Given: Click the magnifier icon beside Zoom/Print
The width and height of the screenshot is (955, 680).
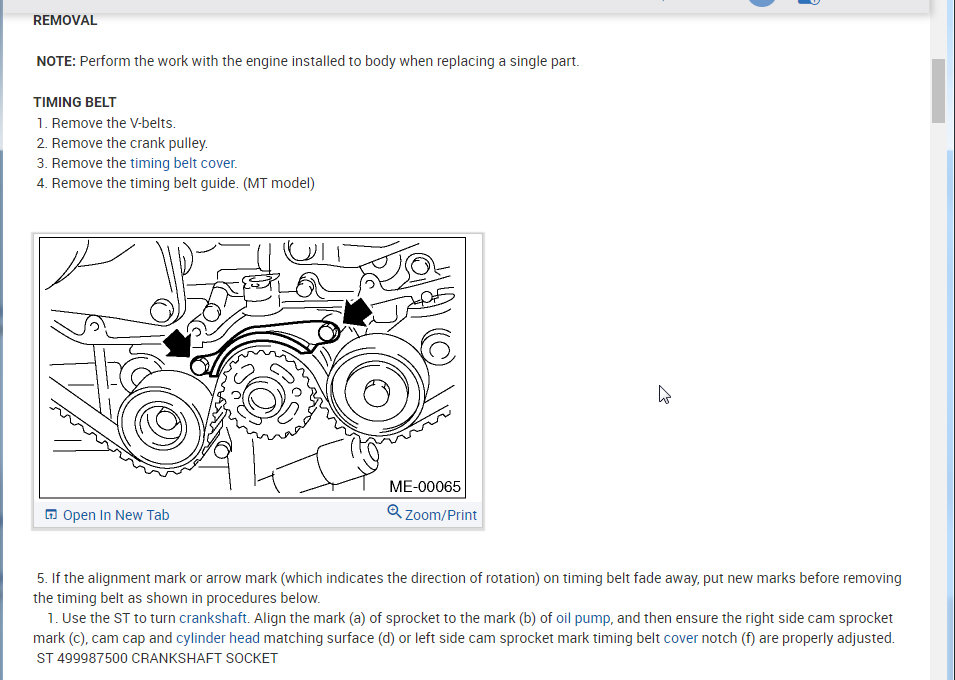Looking at the screenshot, I should [x=394, y=512].
